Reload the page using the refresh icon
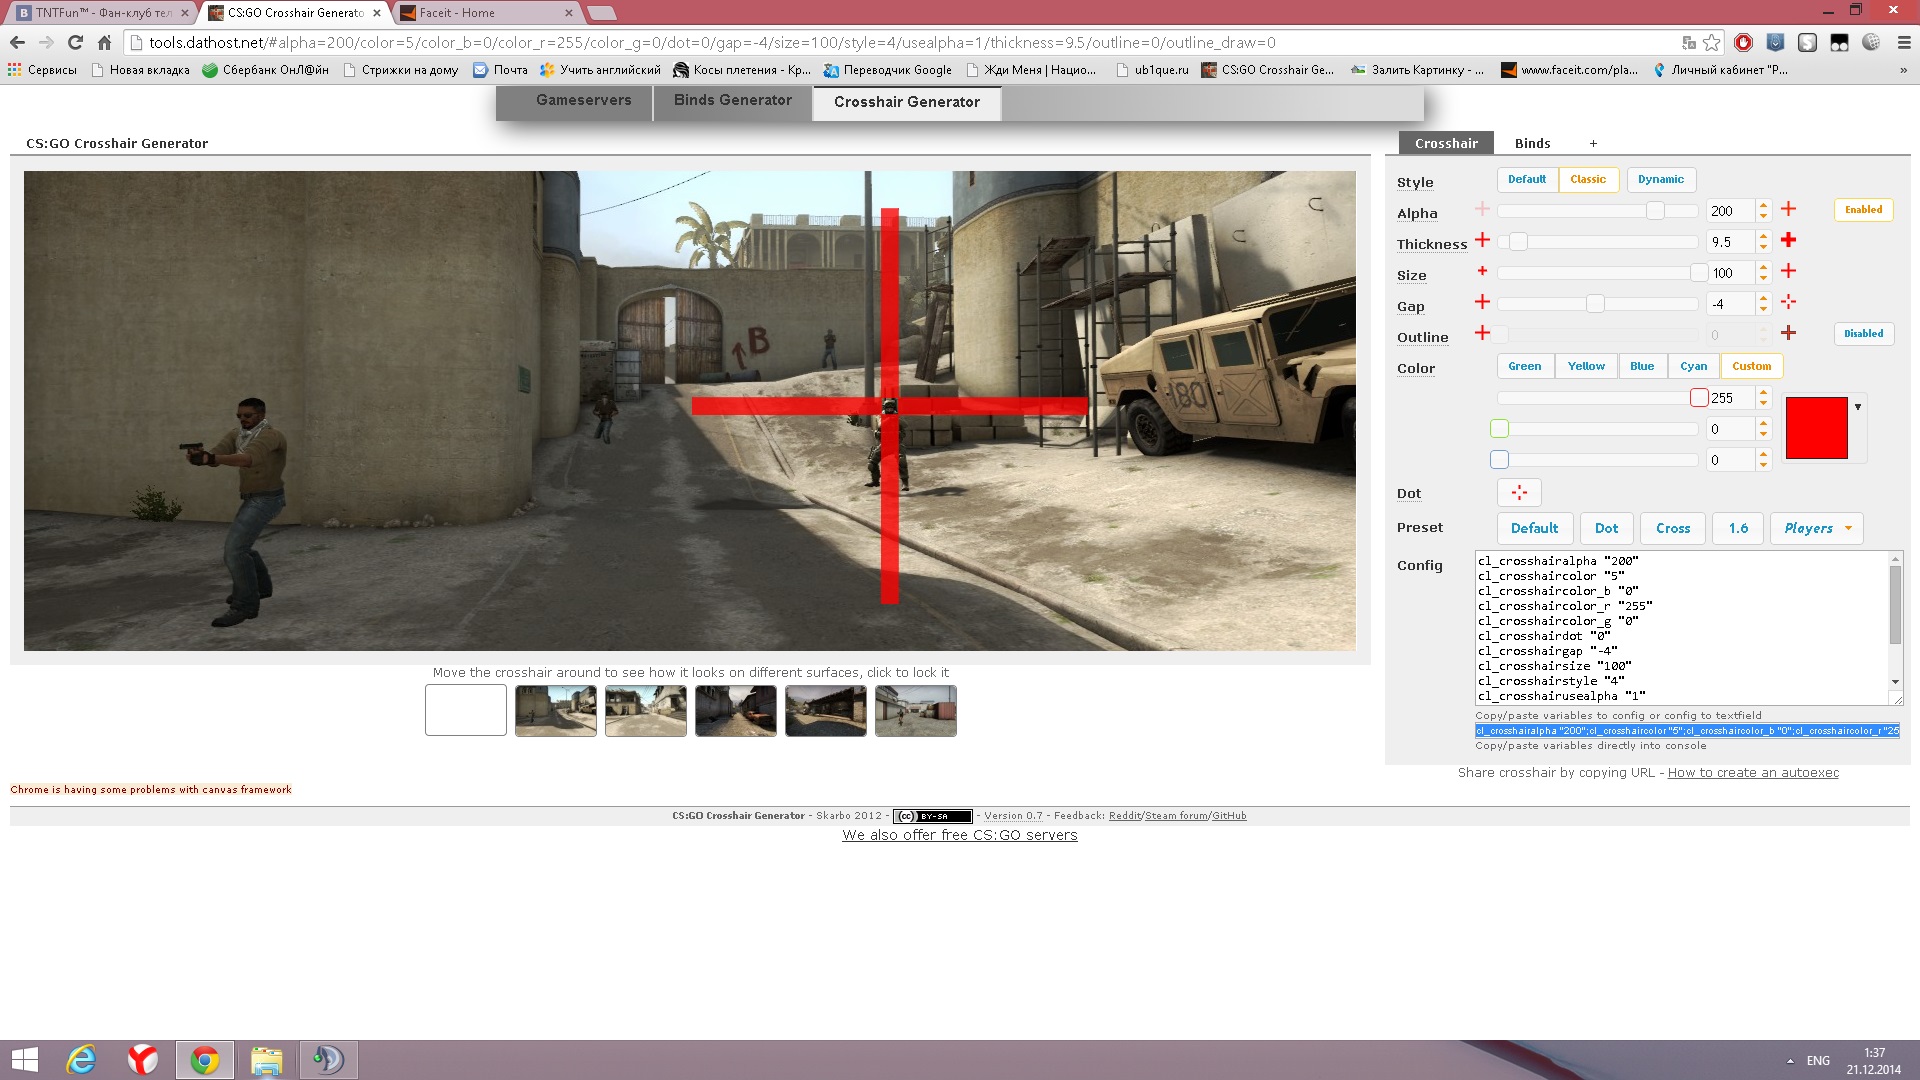Viewport: 1920px width, 1080px height. [75, 43]
